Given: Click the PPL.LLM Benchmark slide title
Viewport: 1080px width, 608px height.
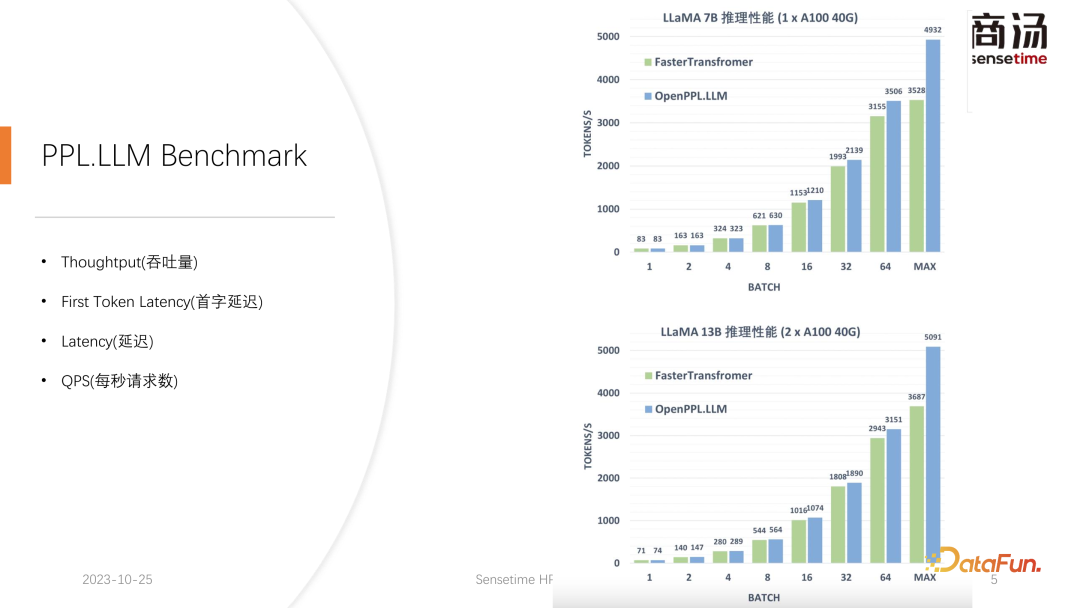Looking at the screenshot, I should coord(174,156).
